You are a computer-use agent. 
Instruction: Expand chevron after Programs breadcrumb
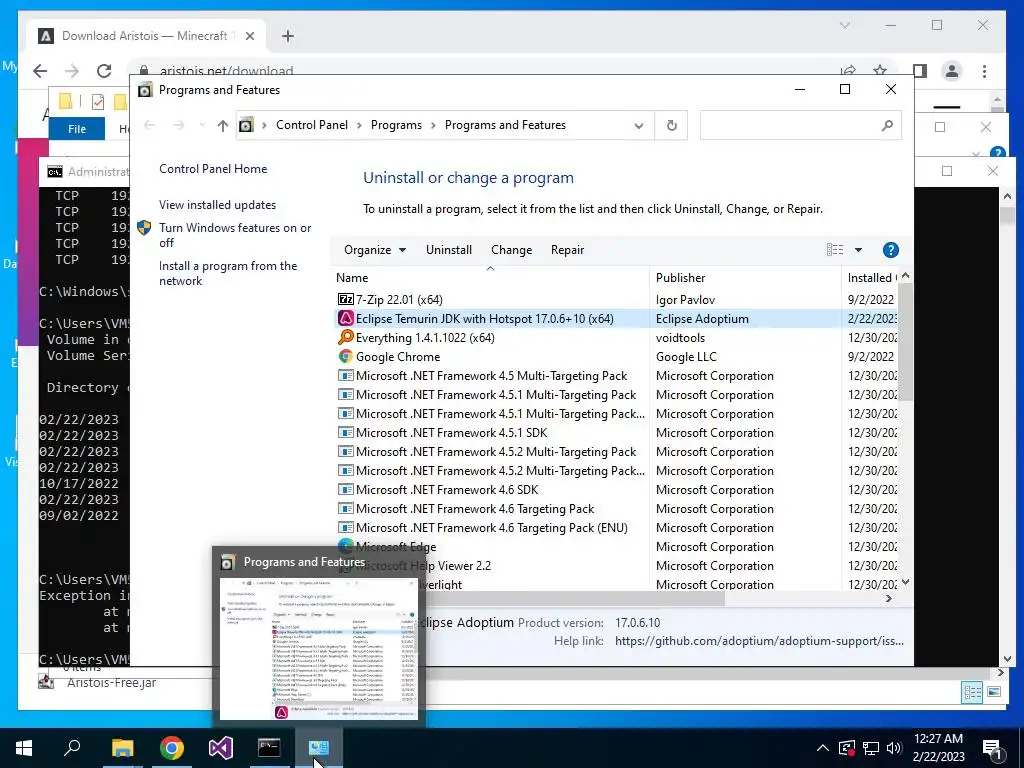(x=433, y=125)
